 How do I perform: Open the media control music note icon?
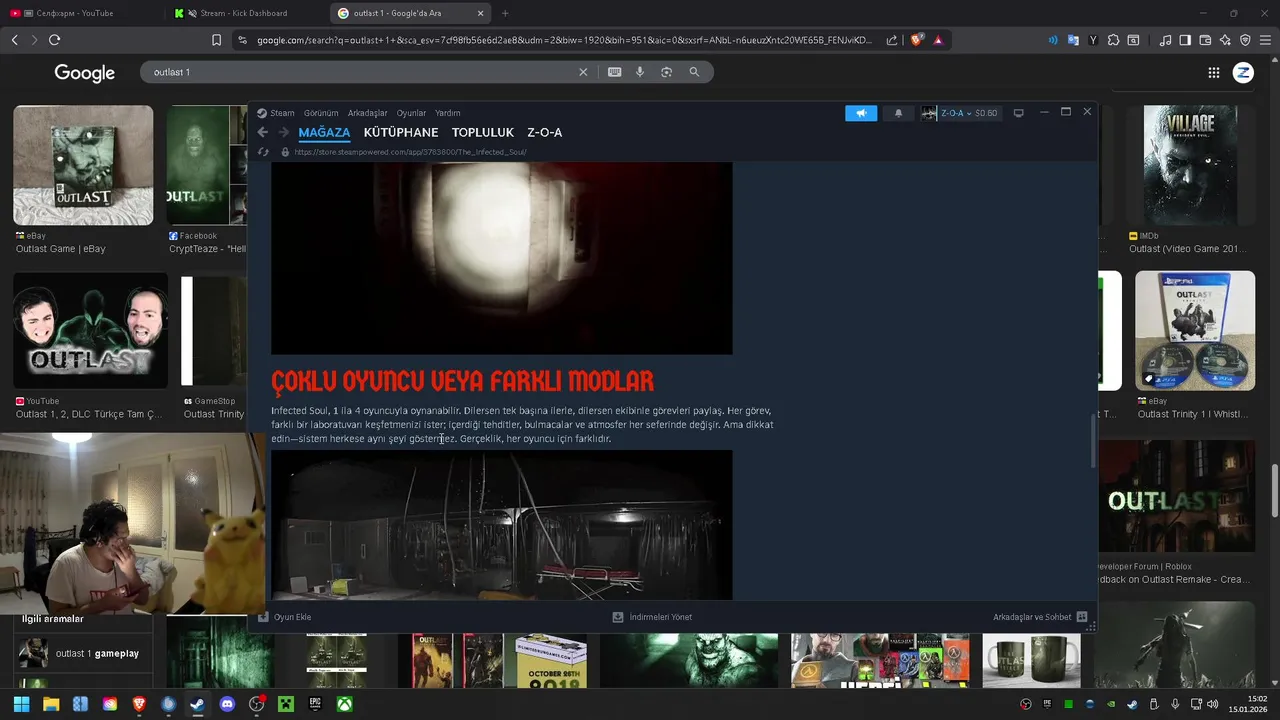point(1165,40)
